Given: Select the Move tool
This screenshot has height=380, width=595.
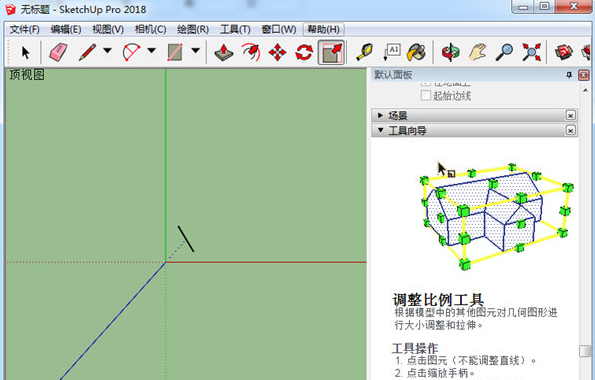Looking at the screenshot, I should [277, 52].
